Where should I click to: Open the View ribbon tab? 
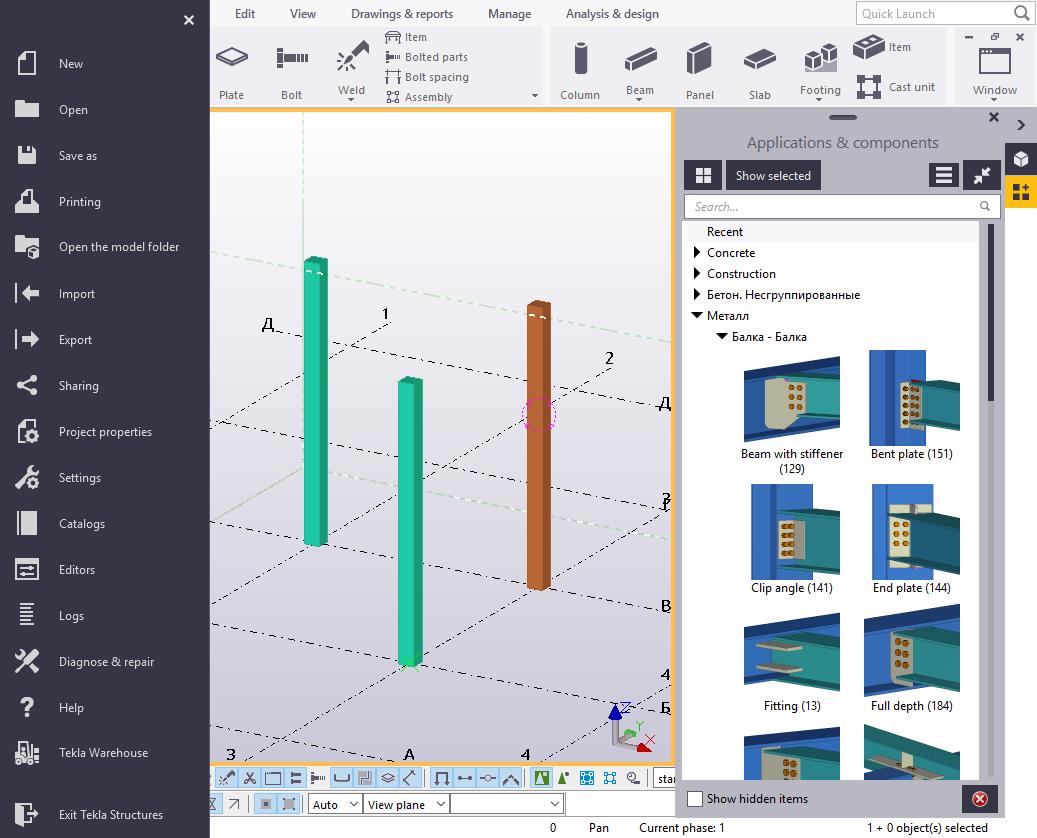302,14
